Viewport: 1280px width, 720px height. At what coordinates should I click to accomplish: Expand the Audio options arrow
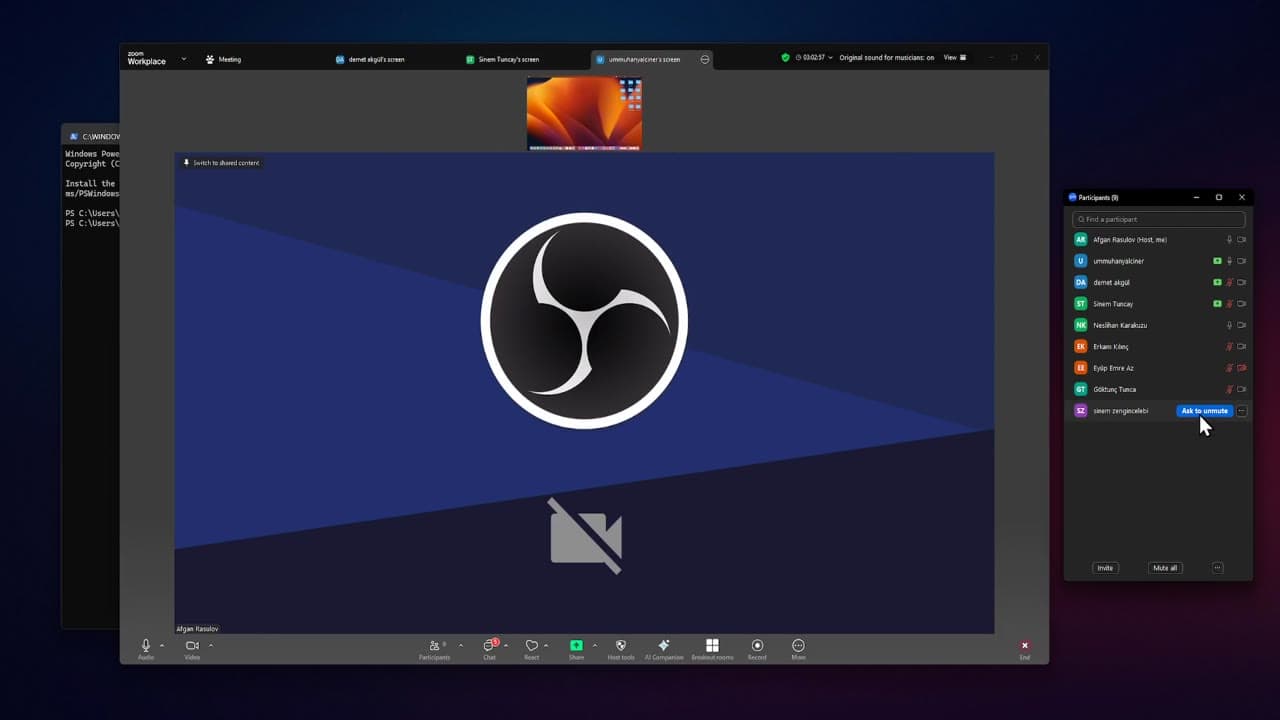162,646
